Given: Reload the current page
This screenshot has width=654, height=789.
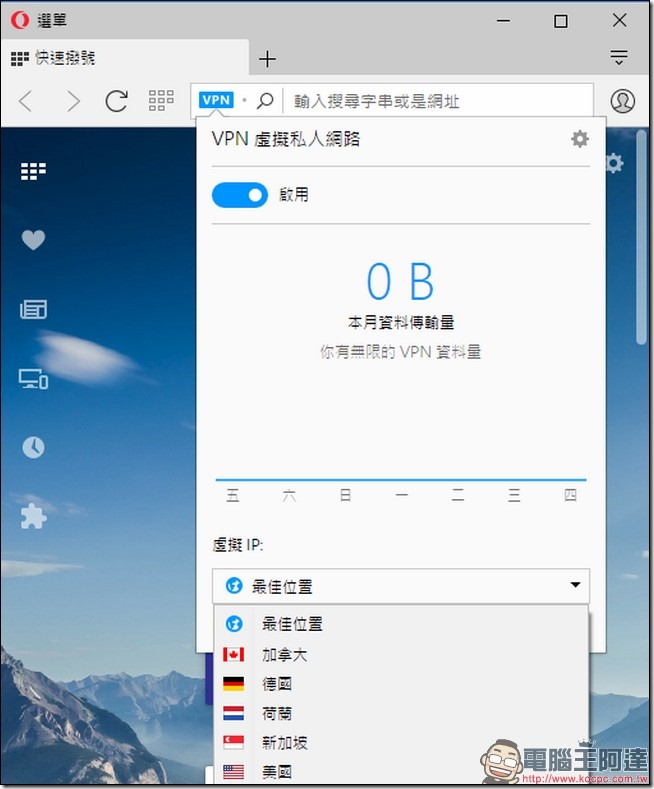Looking at the screenshot, I should pyautogui.click(x=116, y=101).
